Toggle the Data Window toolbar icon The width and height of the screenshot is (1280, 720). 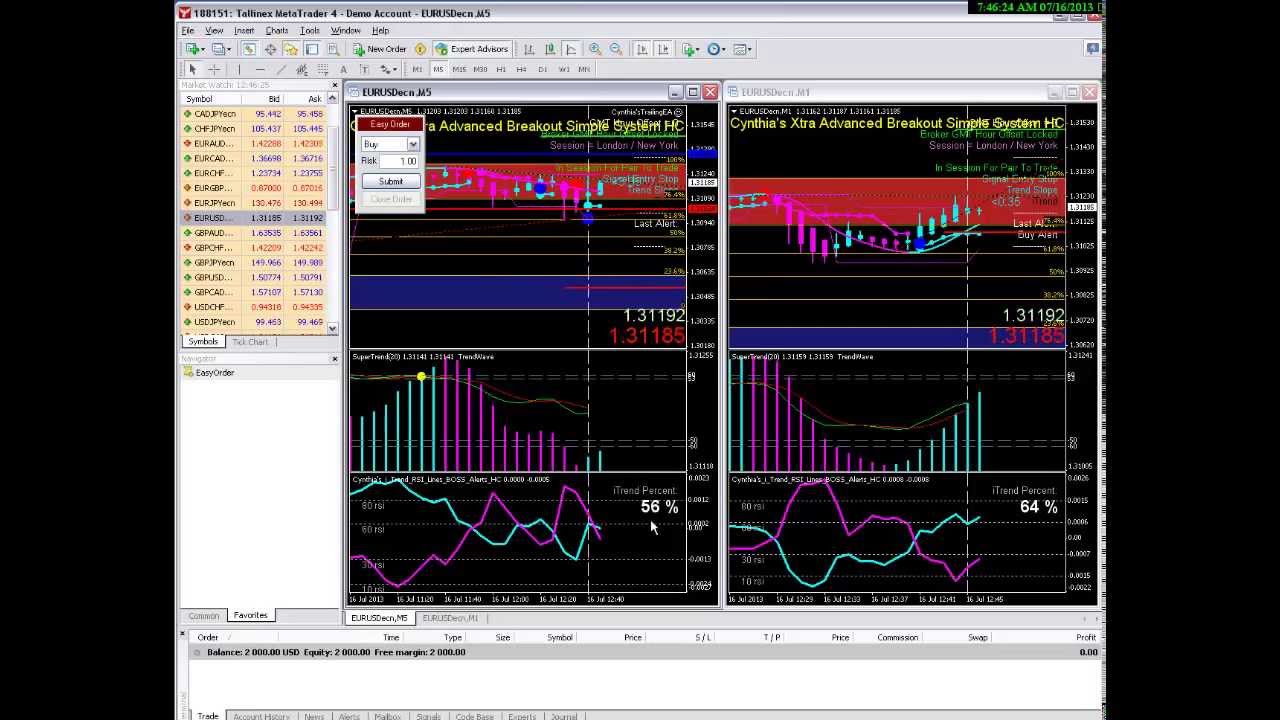270,49
